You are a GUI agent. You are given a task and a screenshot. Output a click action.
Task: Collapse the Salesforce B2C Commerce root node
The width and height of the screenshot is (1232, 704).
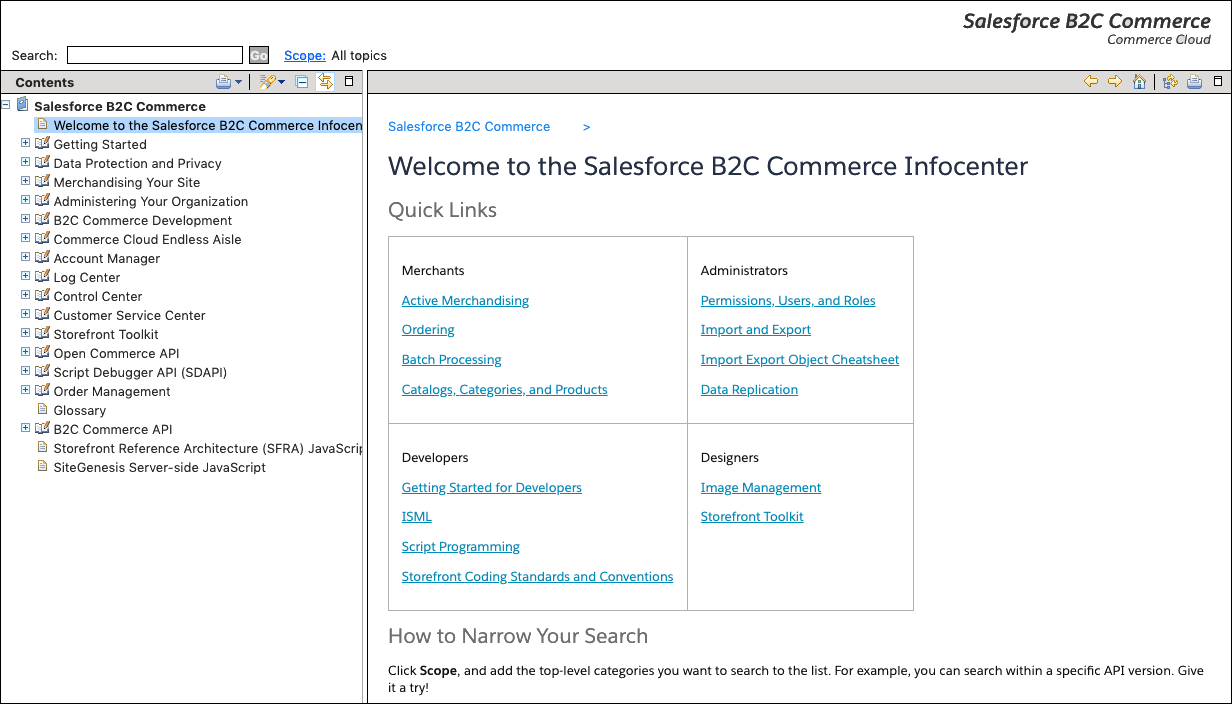tap(6, 104)
